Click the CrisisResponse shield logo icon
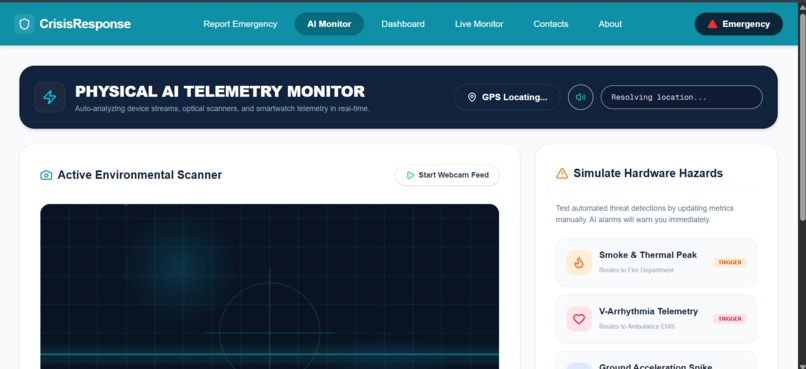Screen dimensions: 806x369 click(x=24, y=24)
